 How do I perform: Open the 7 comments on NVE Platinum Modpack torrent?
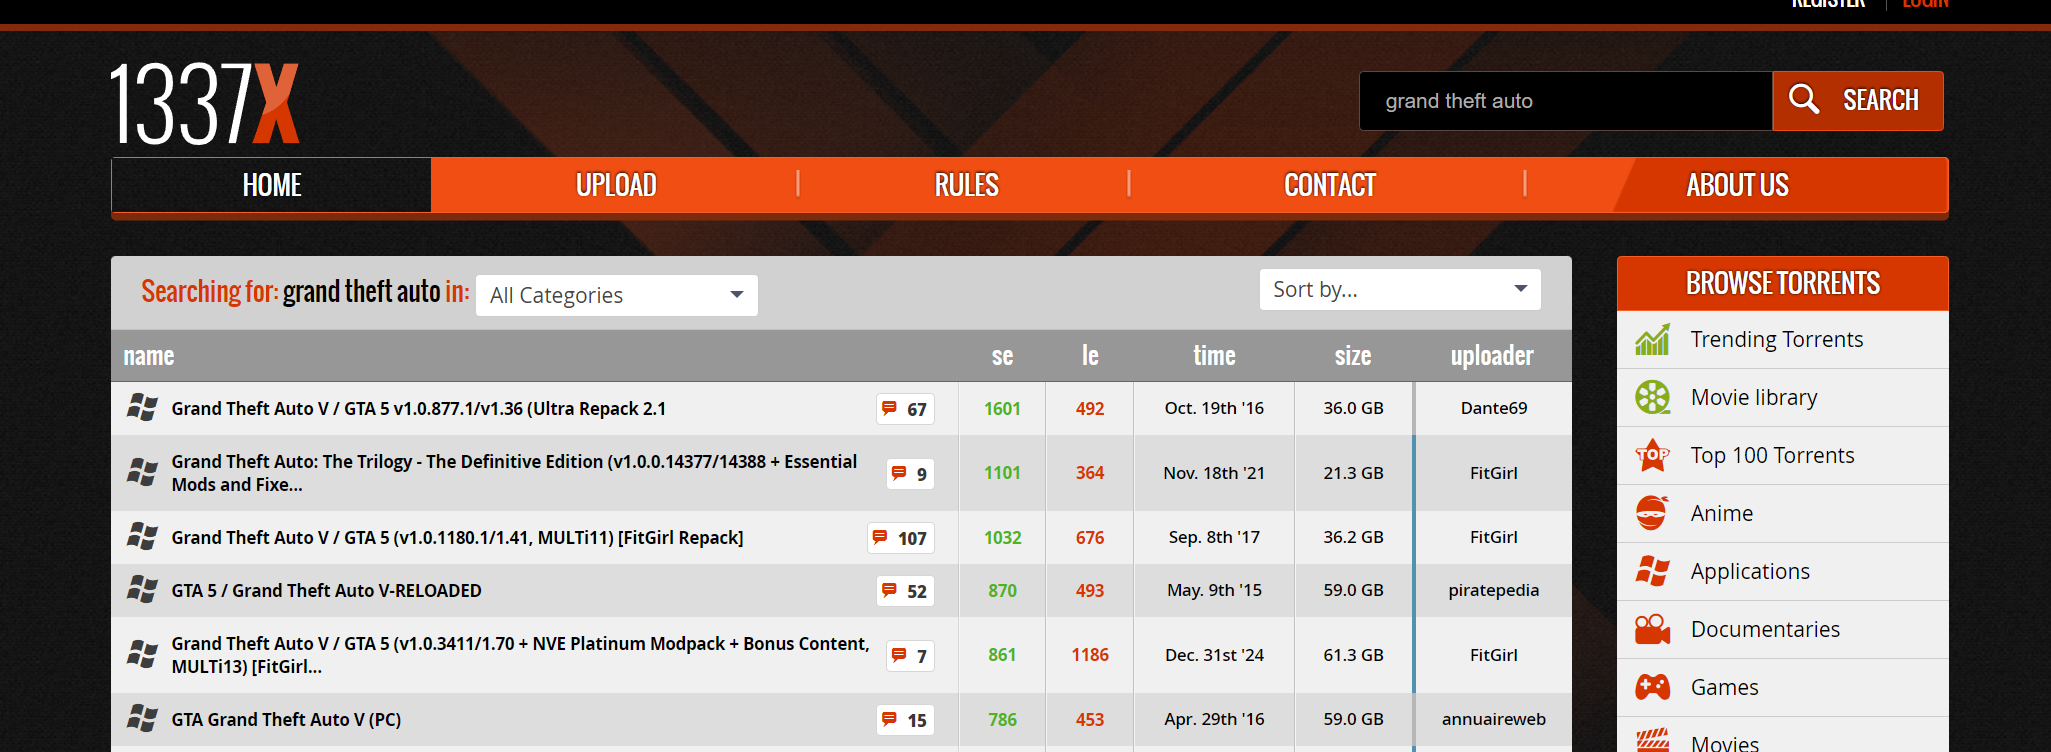click(910, 656)
